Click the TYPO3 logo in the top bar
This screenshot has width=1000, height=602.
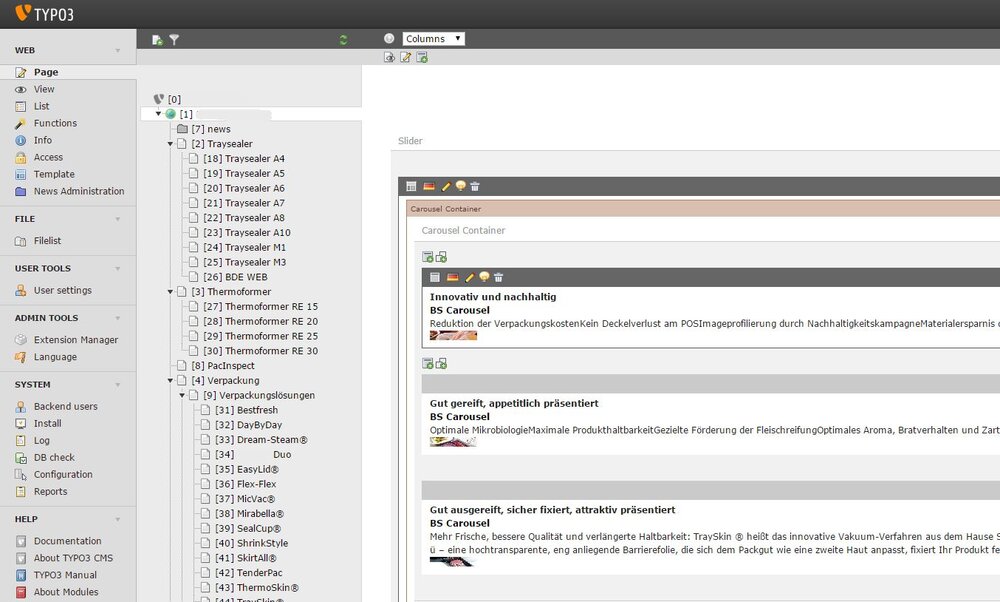pos(45,13)
